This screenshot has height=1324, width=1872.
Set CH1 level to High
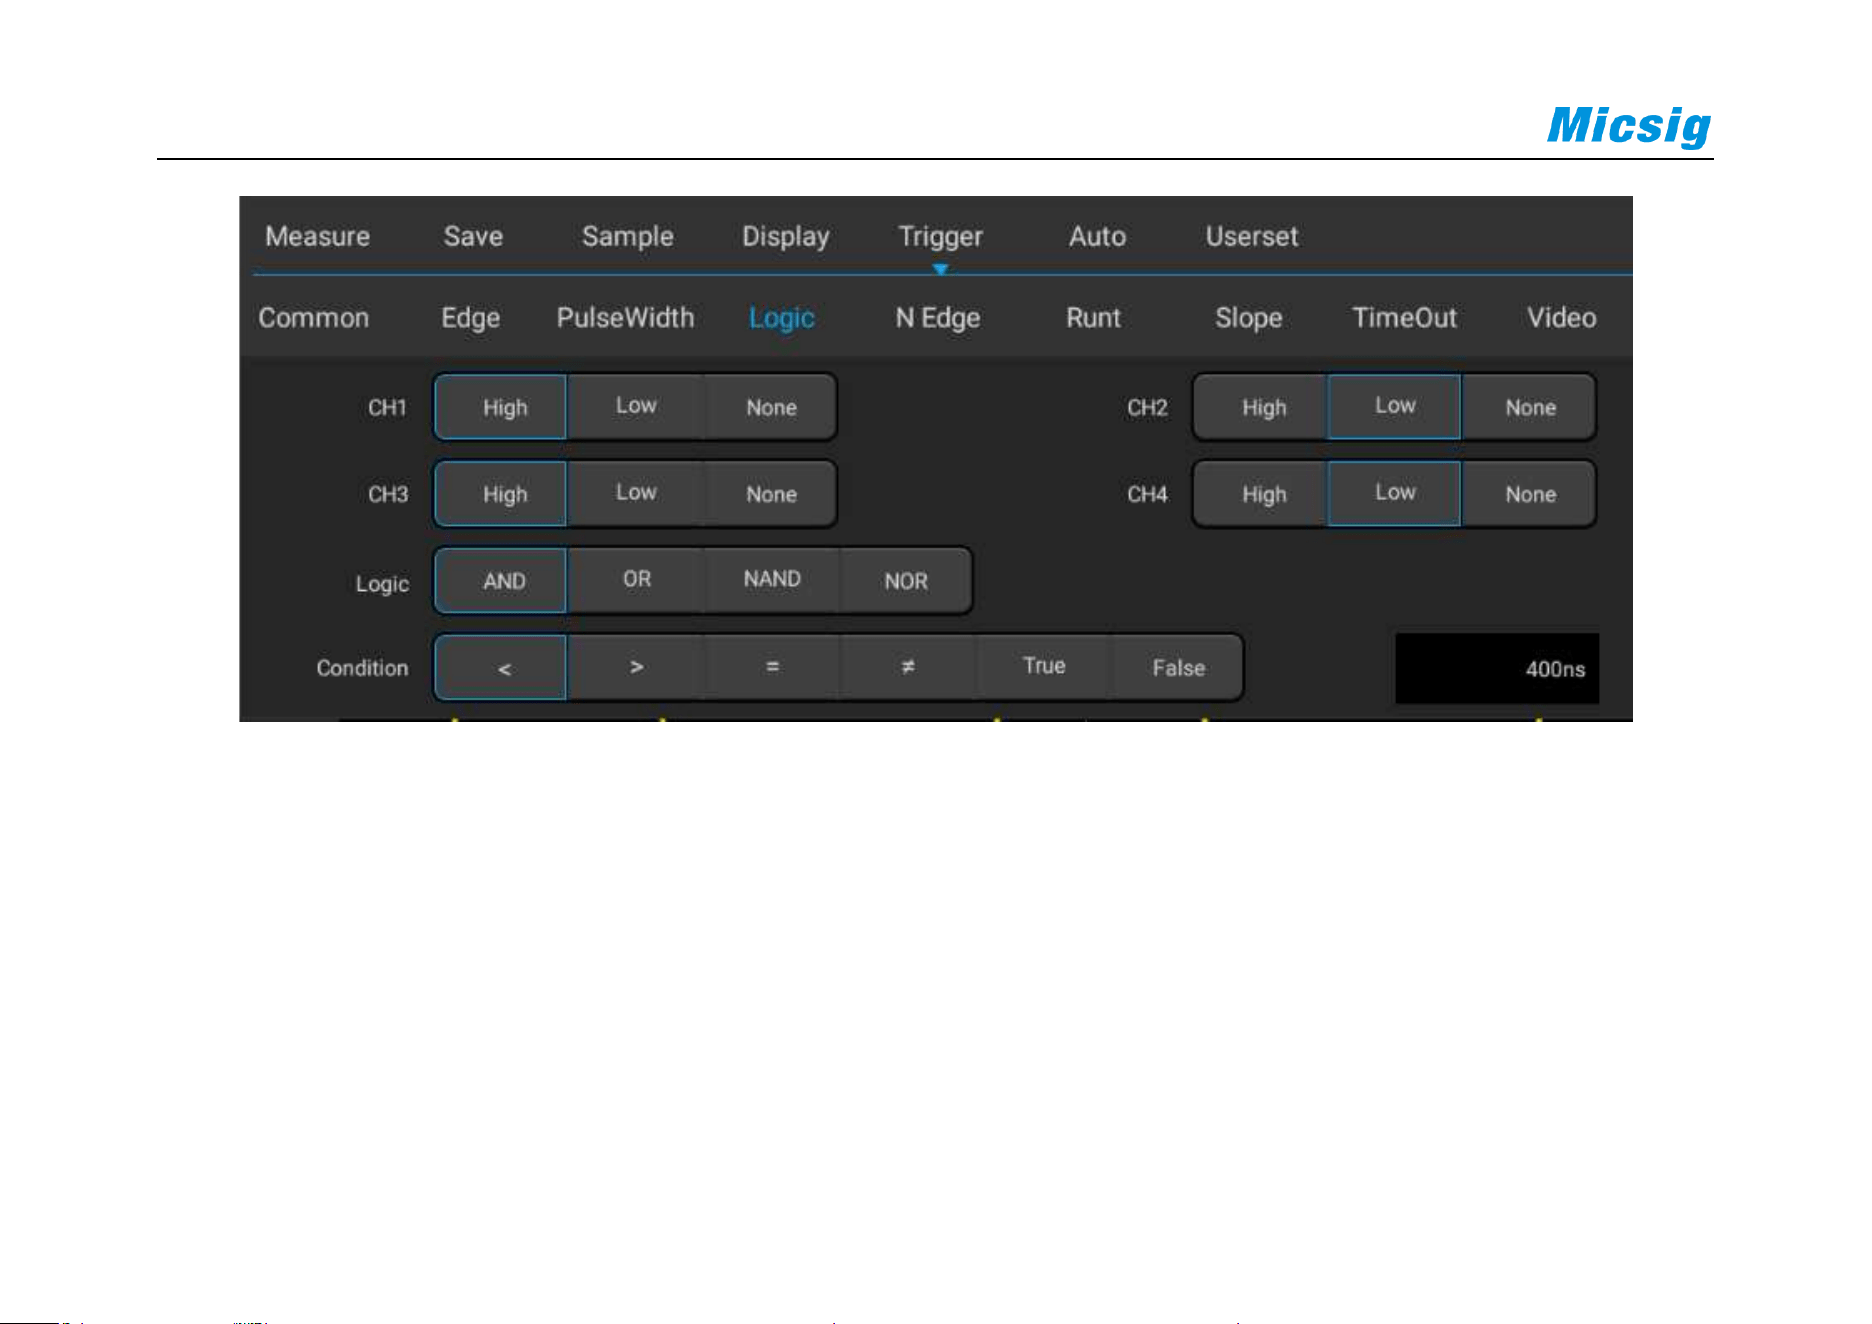[501, 407]
